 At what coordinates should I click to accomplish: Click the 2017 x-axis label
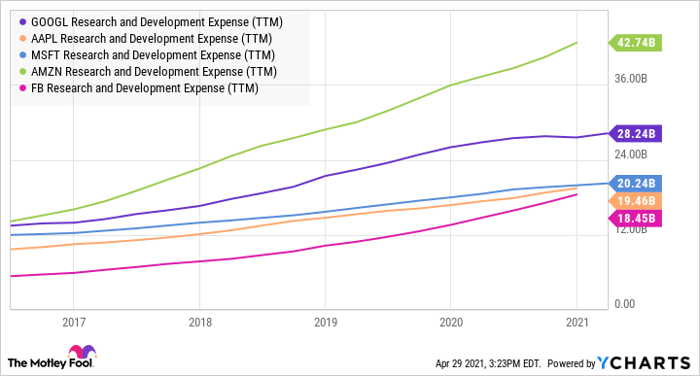point(74,322)
